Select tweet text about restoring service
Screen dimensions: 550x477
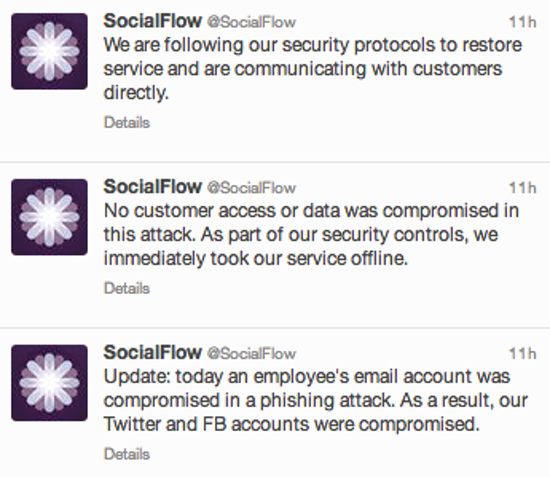(313, 69)
